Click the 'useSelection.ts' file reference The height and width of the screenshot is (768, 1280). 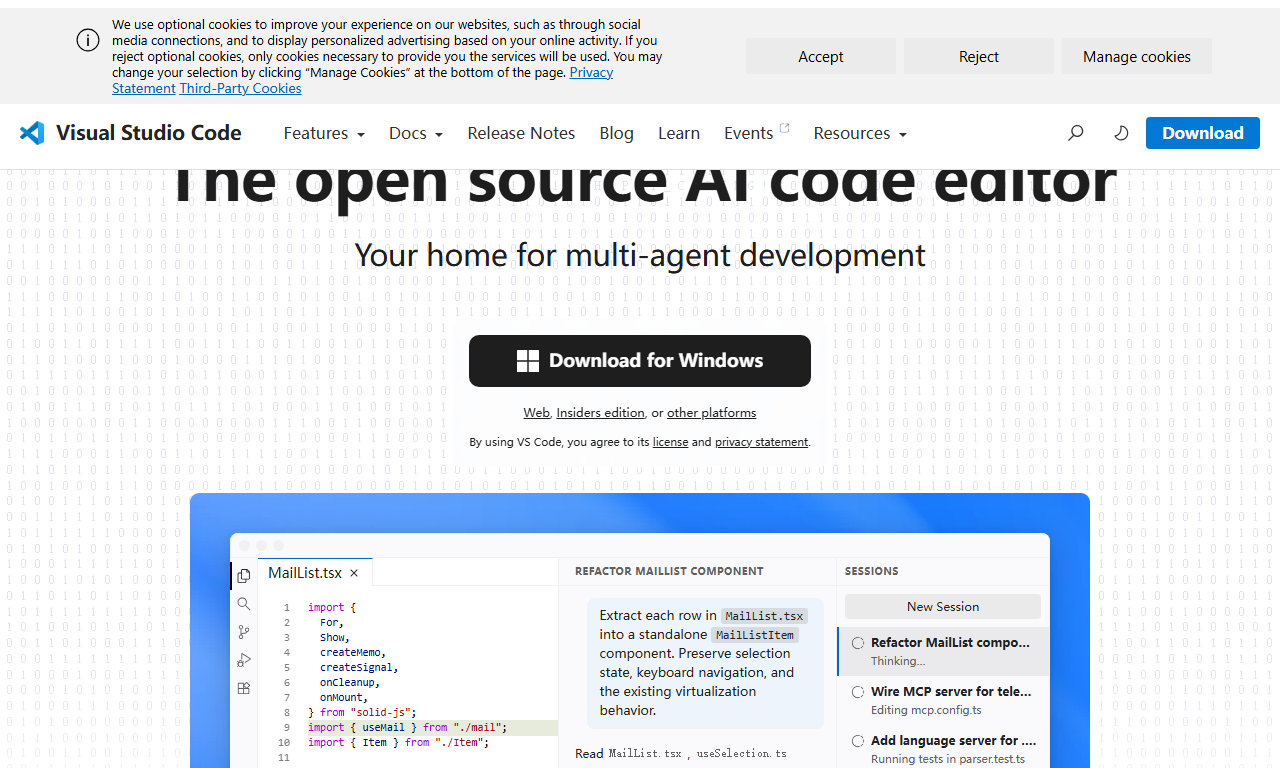[x=742, y=753]
